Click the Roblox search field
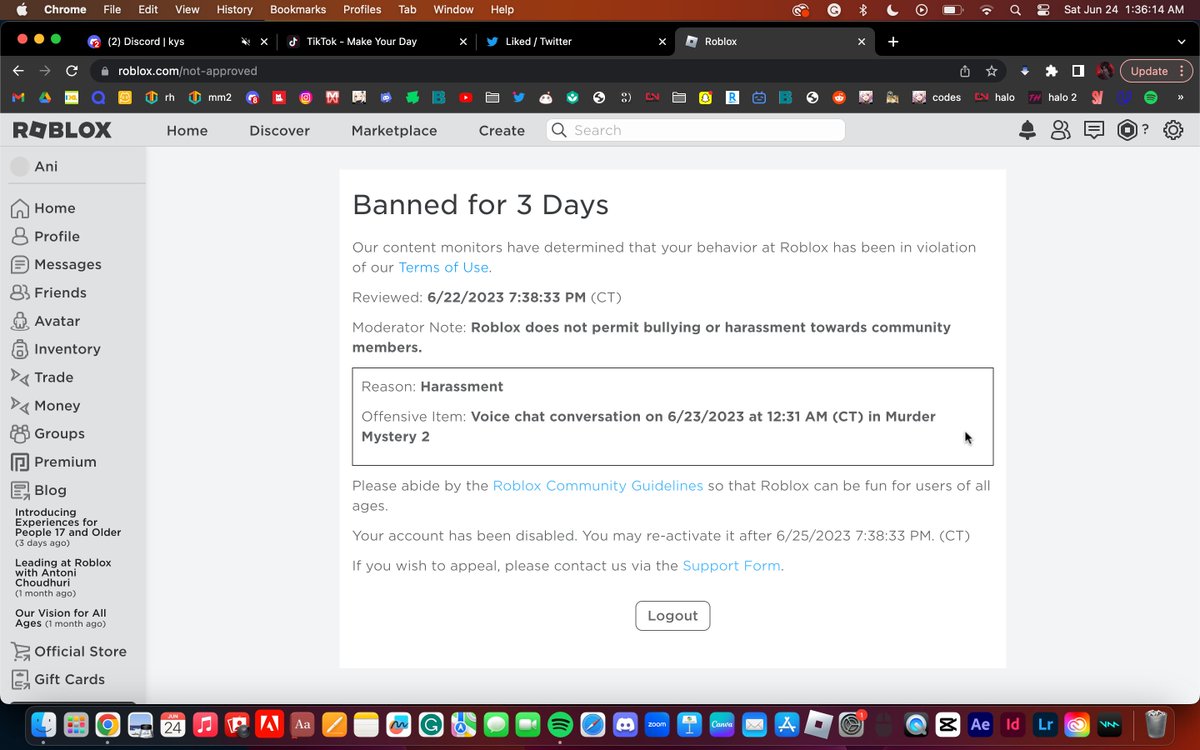This screenshot has width=1200, height=750. tap(695, 130)
